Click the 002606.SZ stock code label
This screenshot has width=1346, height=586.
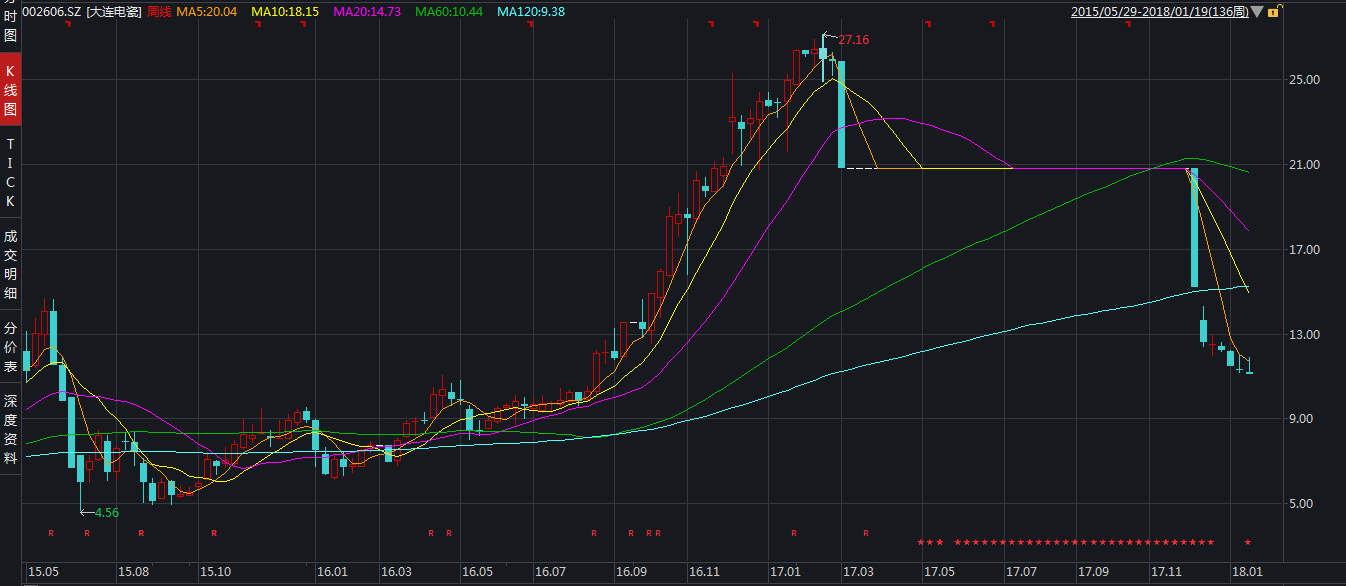[x=52, y=12]
